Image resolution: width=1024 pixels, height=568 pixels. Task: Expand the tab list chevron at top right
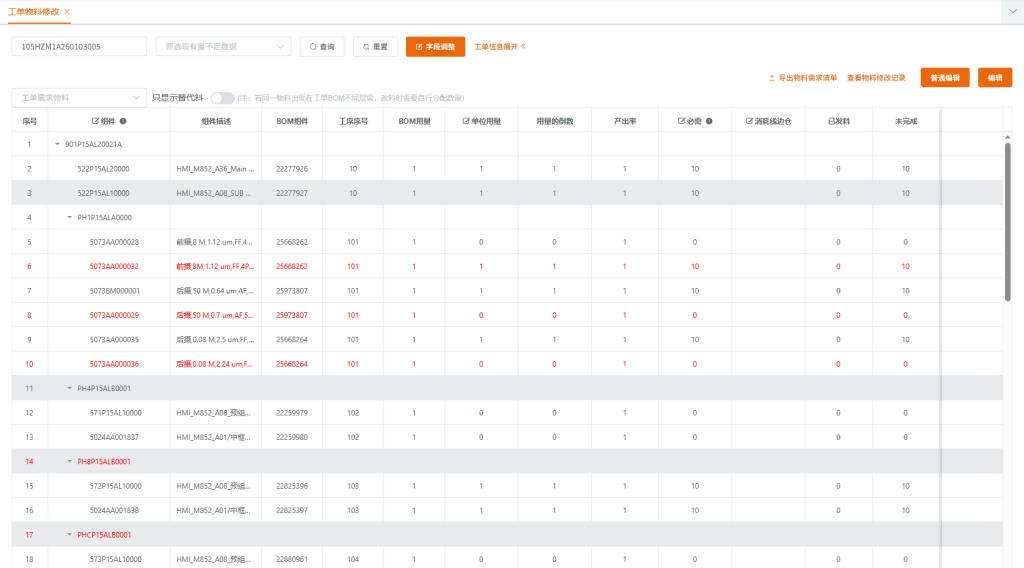point(1012,12)
